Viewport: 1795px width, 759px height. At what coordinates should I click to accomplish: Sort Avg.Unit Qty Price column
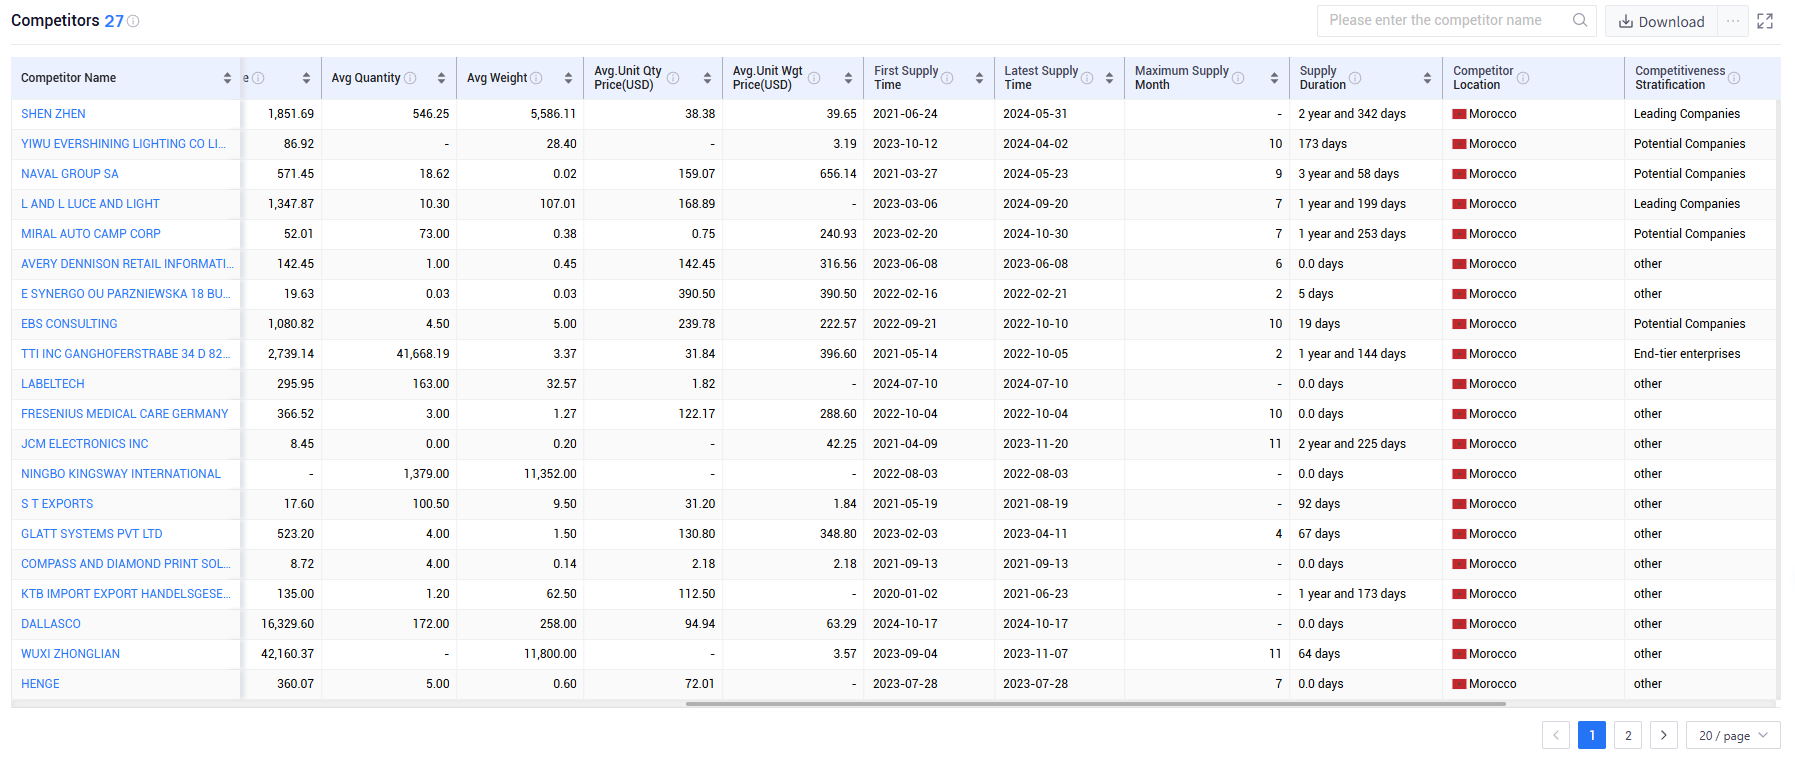point(707,78)
